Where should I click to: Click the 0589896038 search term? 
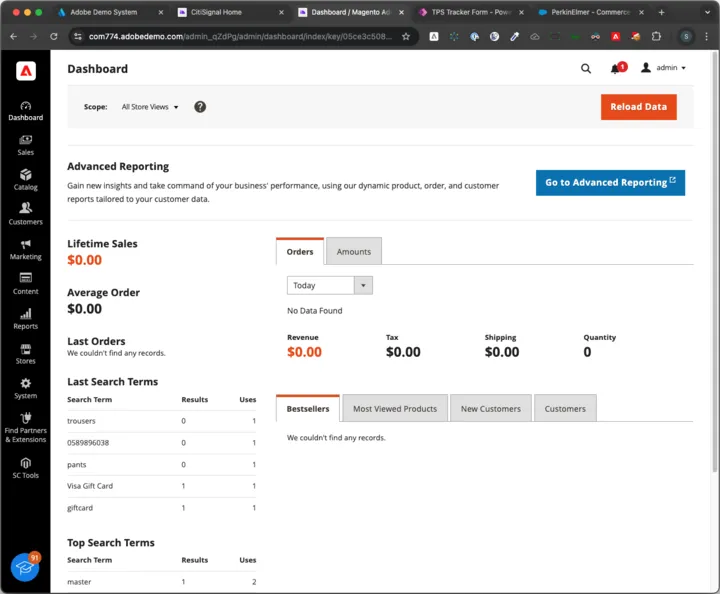tap(88, 443)
